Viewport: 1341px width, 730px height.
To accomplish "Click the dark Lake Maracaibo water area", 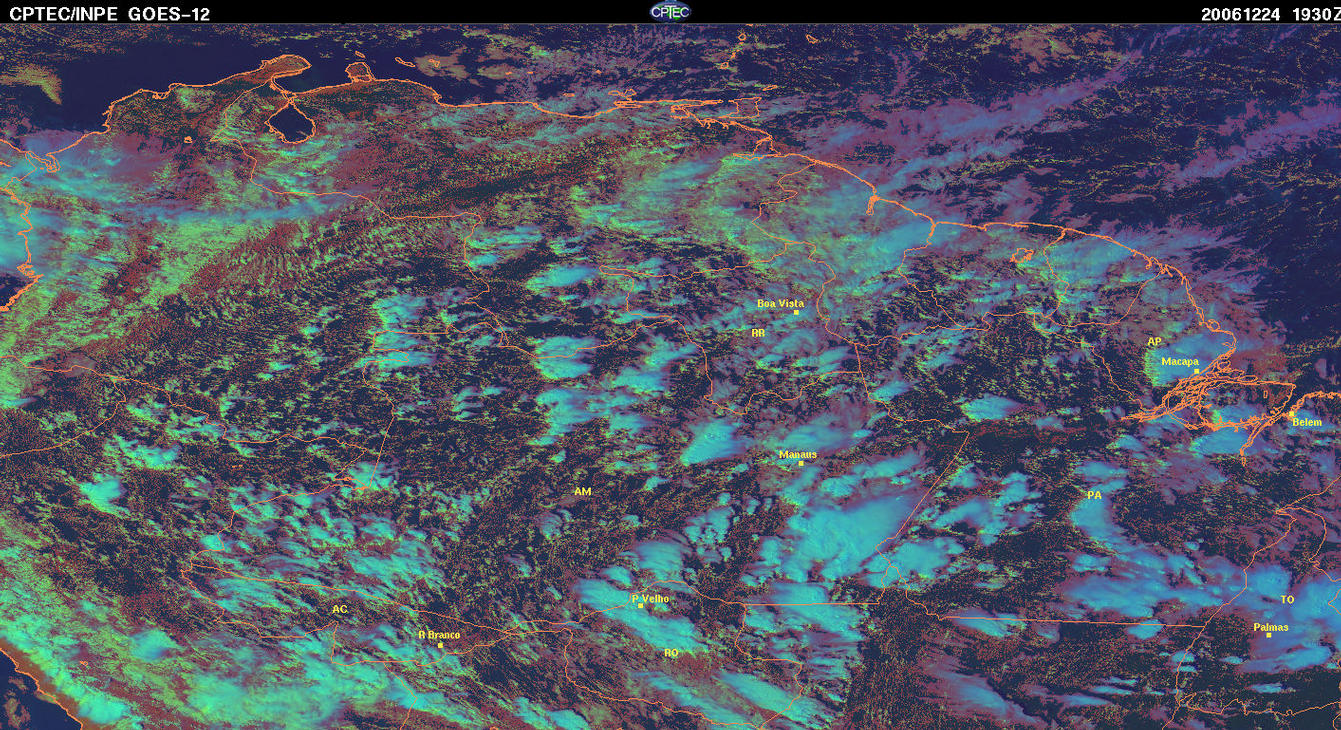I will (x=292, y=124).
